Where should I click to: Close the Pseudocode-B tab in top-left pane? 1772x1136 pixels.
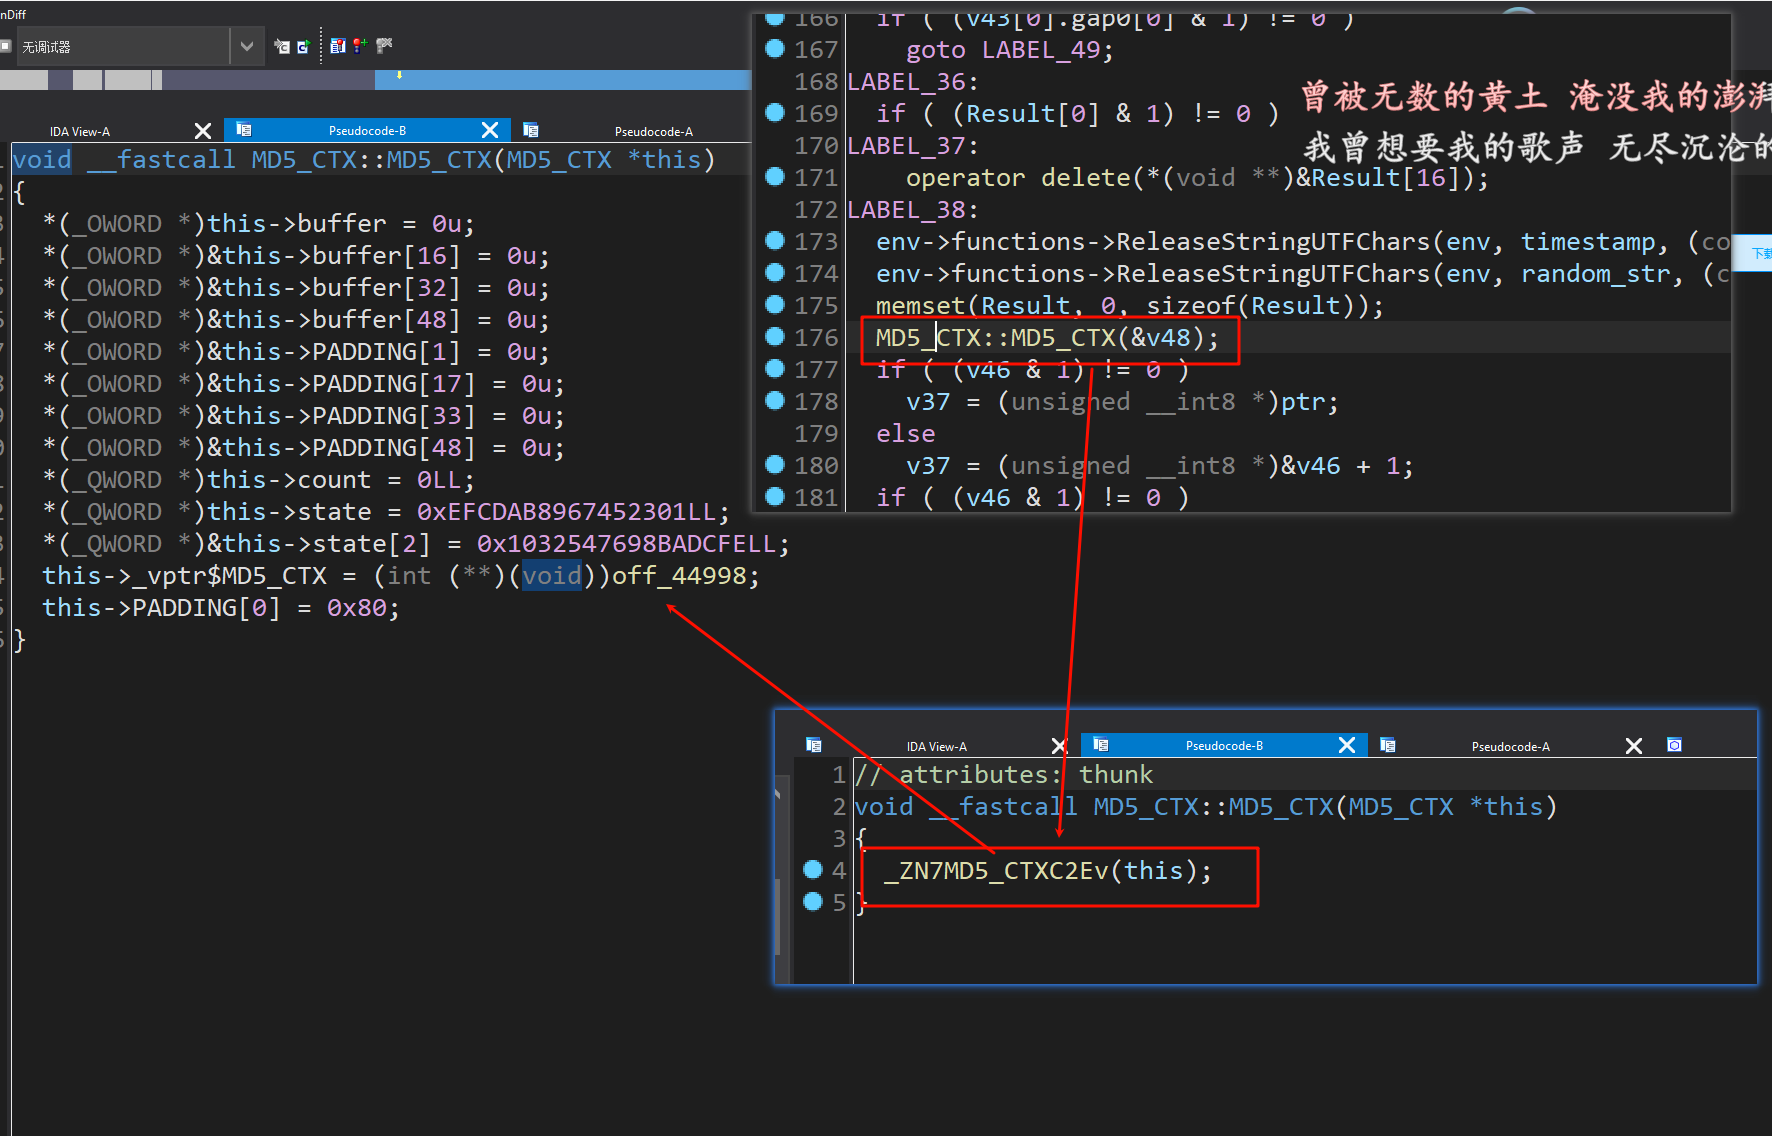coord(490,130)
